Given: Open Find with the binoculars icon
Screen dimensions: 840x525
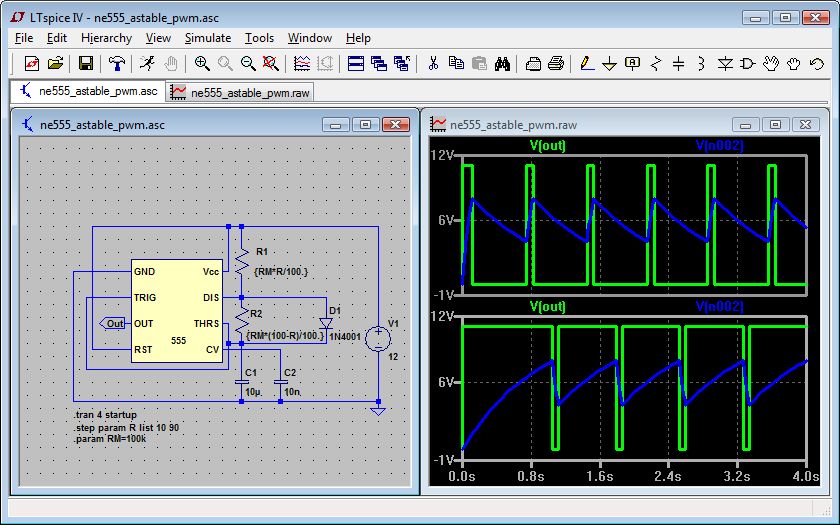Looking at the screenshot, I should coord(502,64).
